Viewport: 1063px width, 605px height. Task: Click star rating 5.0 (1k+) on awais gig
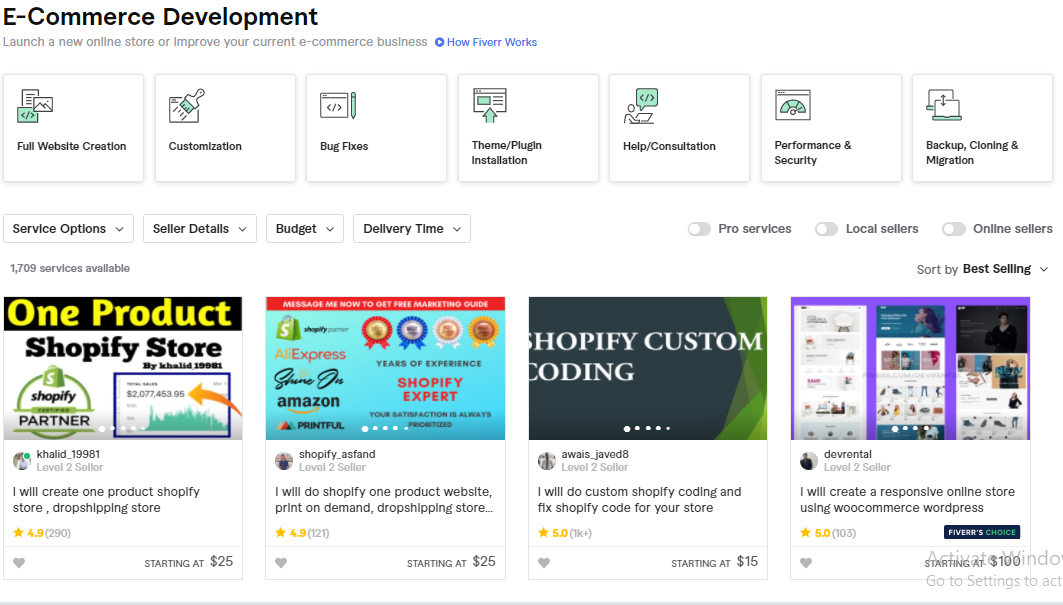(565, 533)
